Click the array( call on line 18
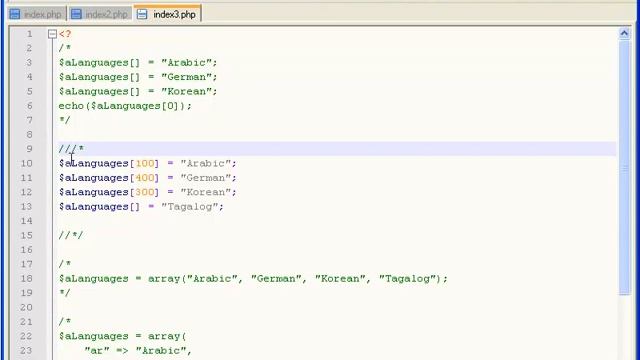 pos(167,279)
